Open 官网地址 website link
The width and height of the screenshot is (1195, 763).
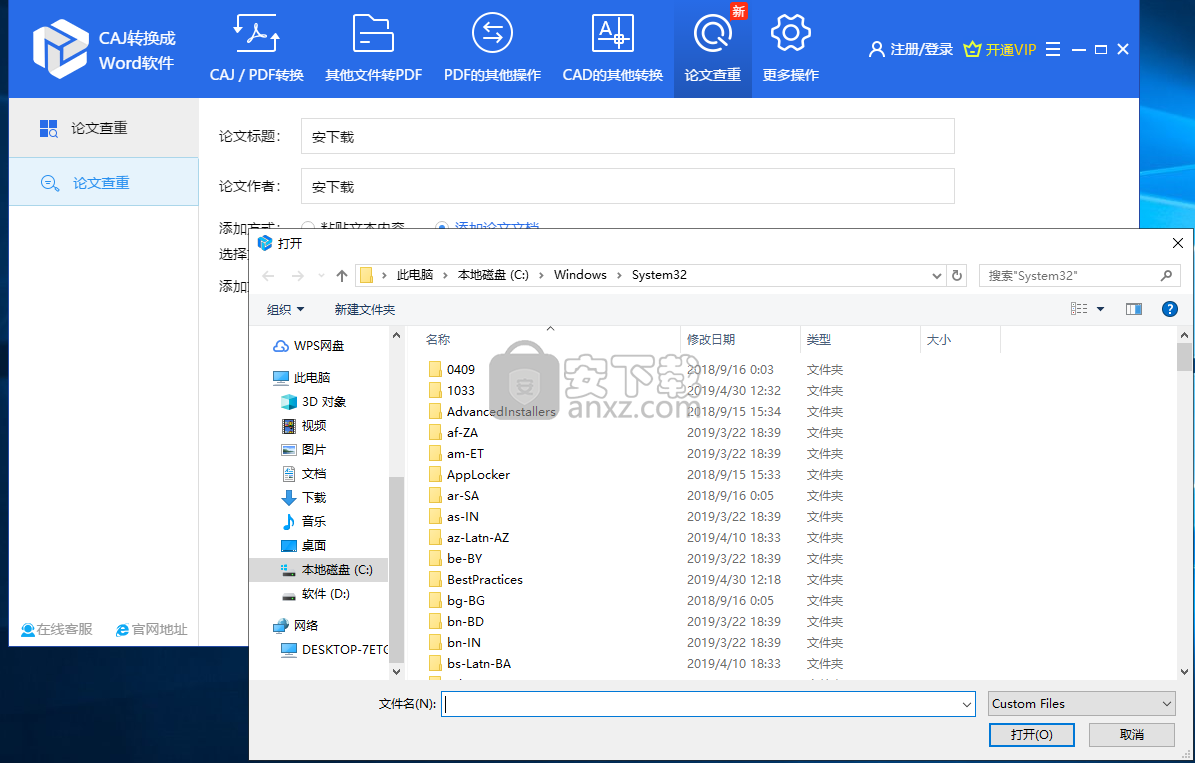(152, 630)
